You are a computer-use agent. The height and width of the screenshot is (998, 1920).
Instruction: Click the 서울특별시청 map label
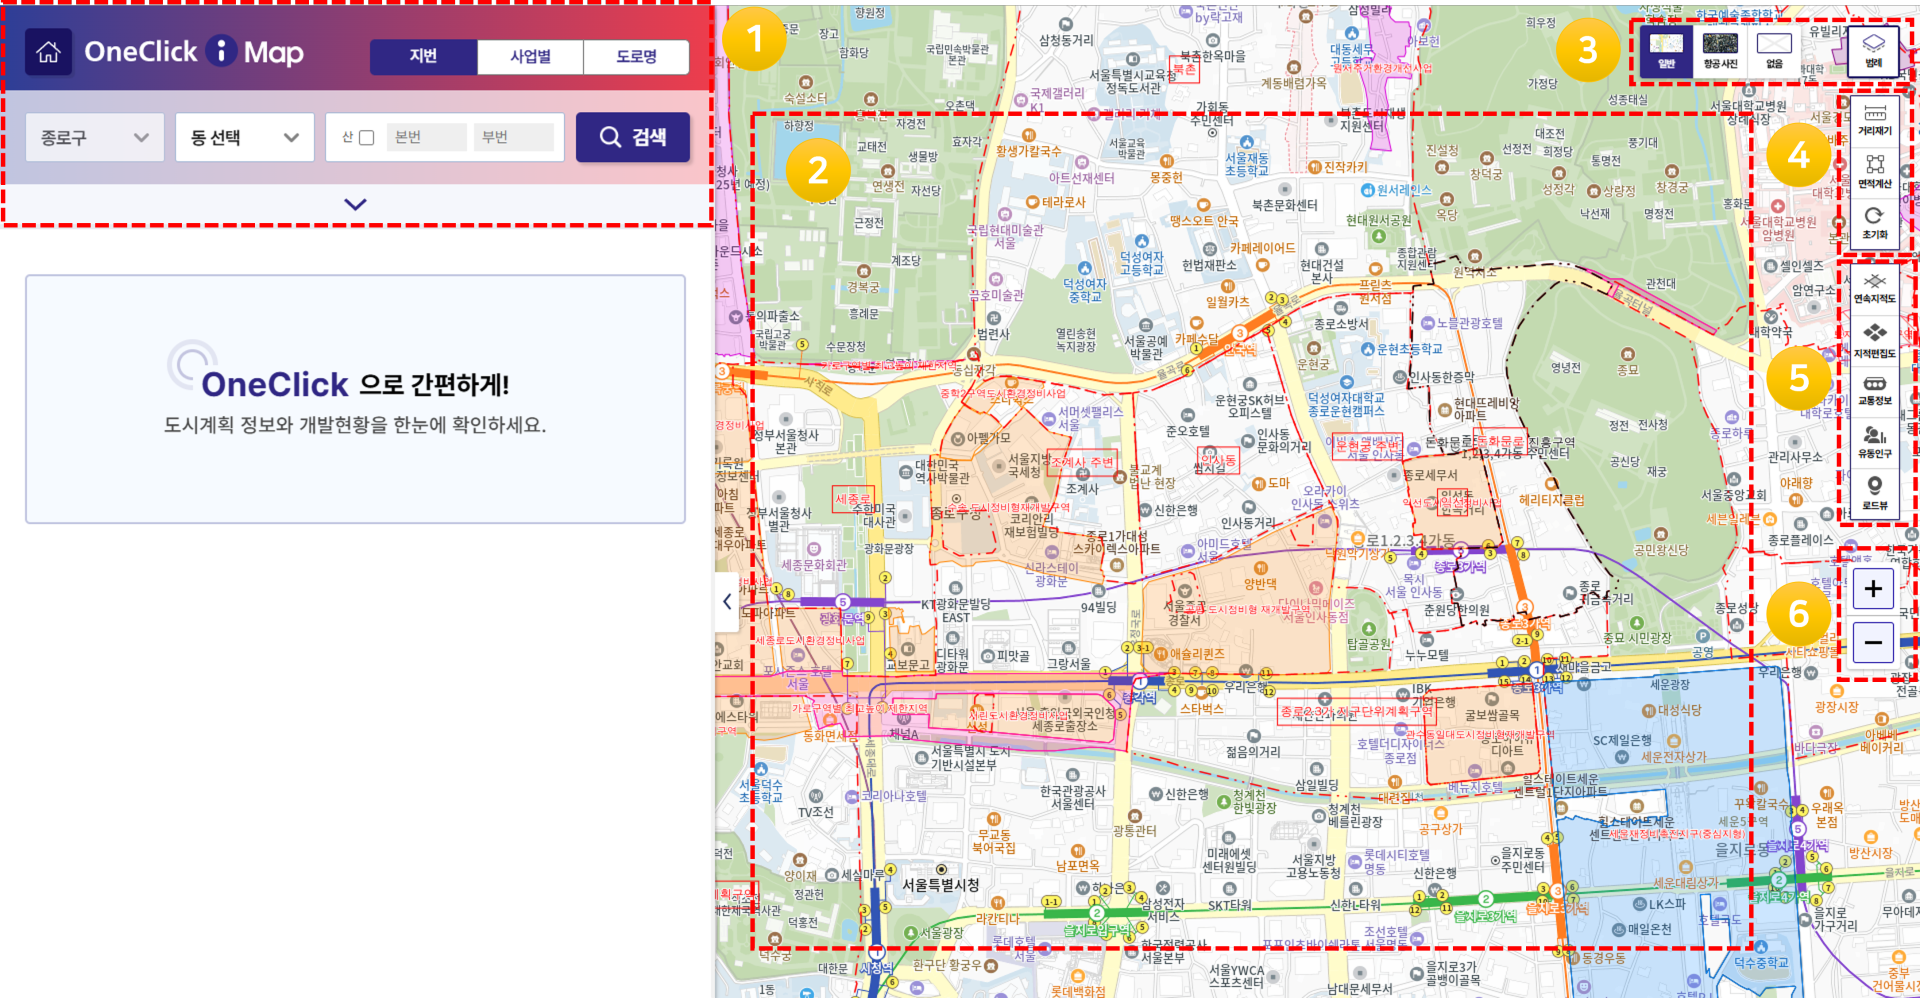point(940,885)
